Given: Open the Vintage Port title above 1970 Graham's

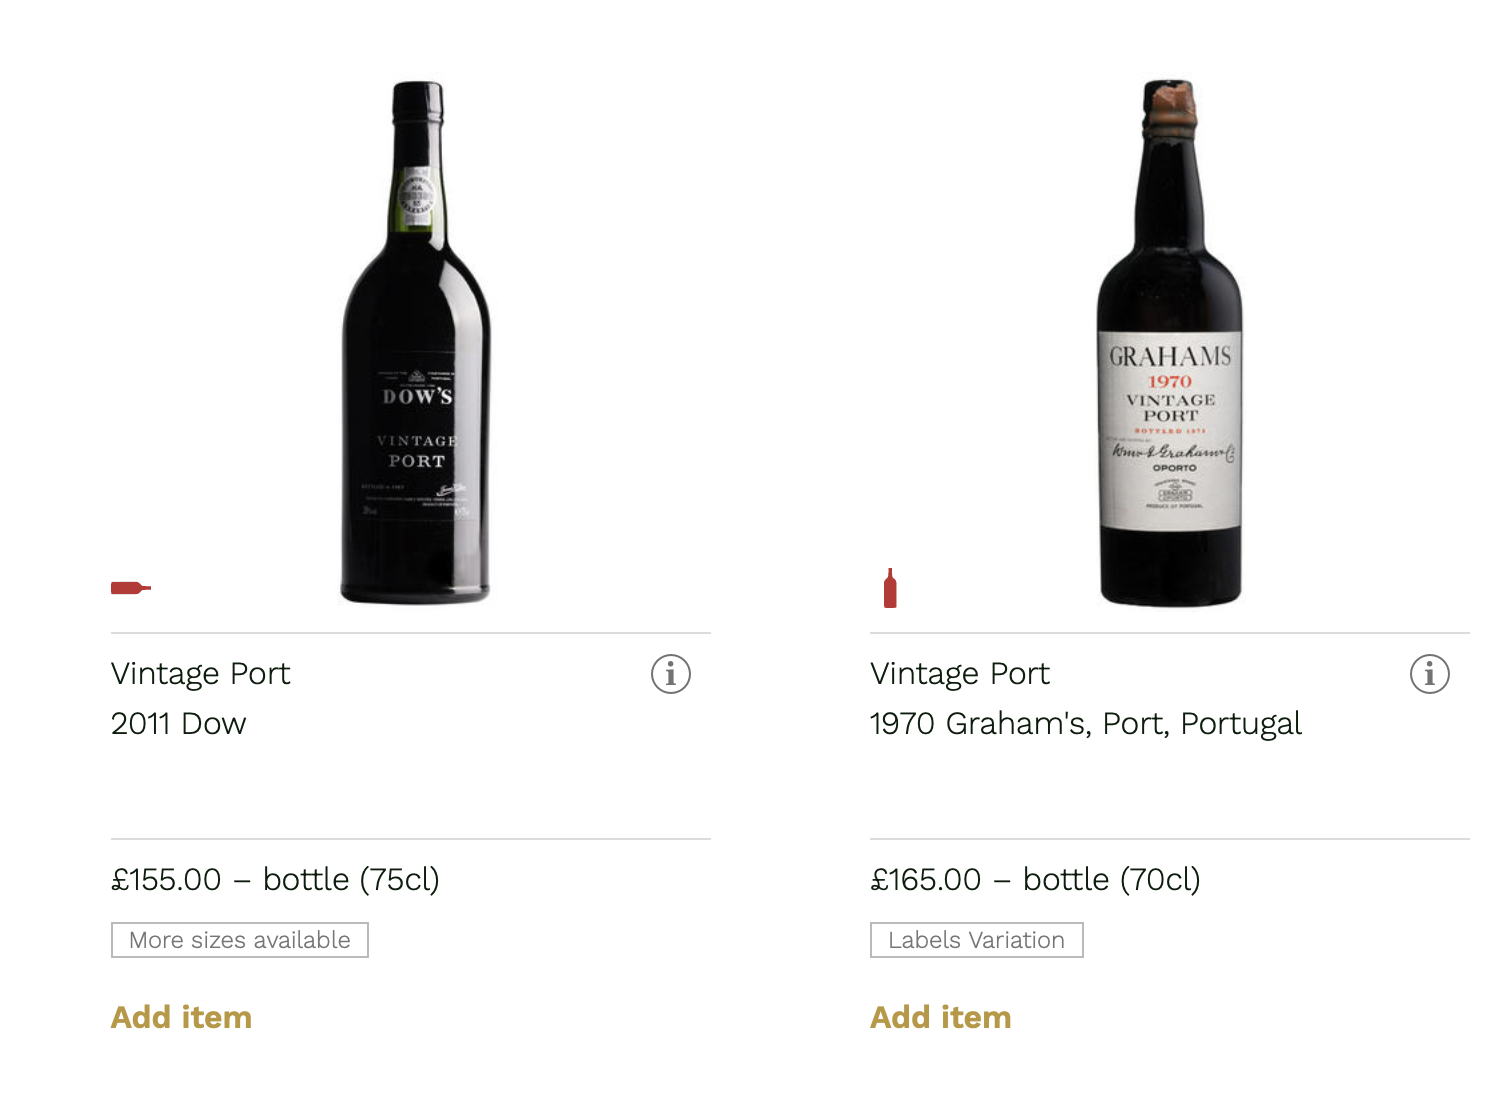Looking at the screenshot, I should pyautogui.click(x=959, y=674).
